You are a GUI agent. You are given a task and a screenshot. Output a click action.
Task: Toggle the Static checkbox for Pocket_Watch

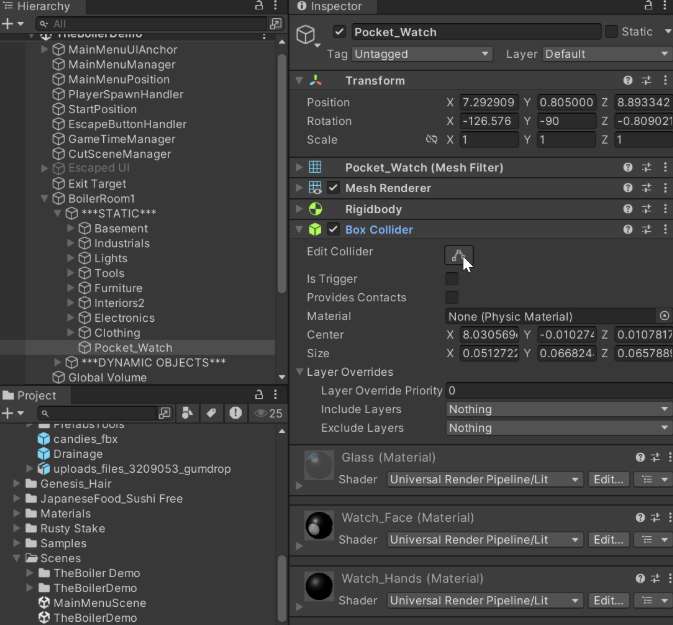pos(611,32)
